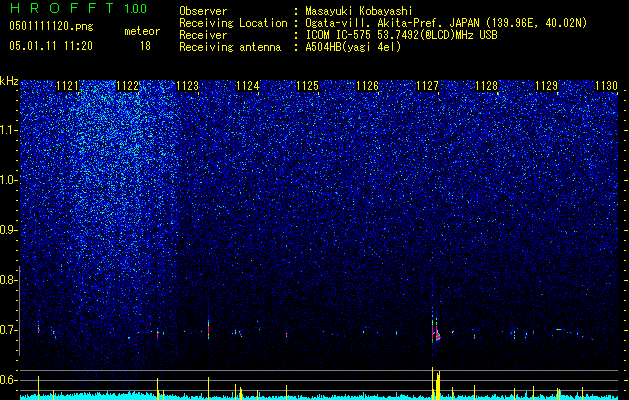The image size is (629, 400).
Task: Click the 1130 time axis label
Action: (606, 85)
